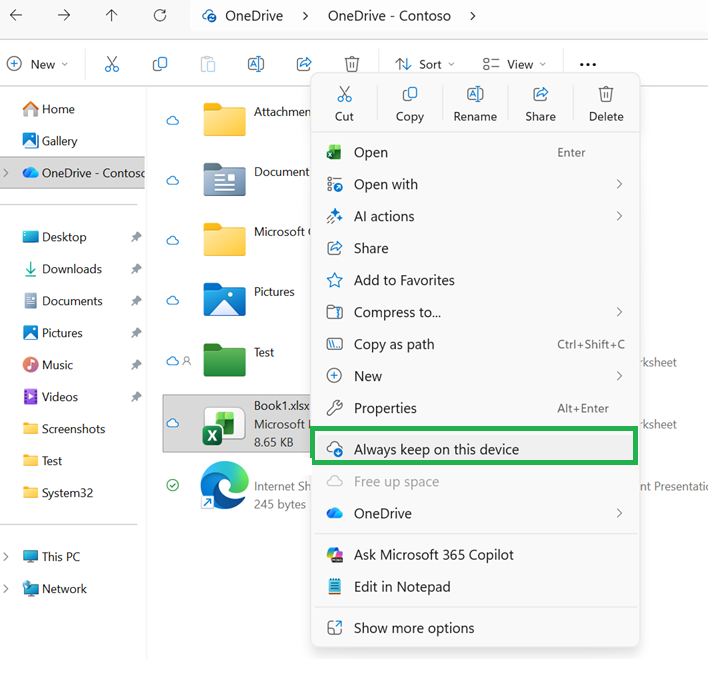Choose Add to Favorites
The height and width of the screenshot is (688, 708).
(475, 280)
